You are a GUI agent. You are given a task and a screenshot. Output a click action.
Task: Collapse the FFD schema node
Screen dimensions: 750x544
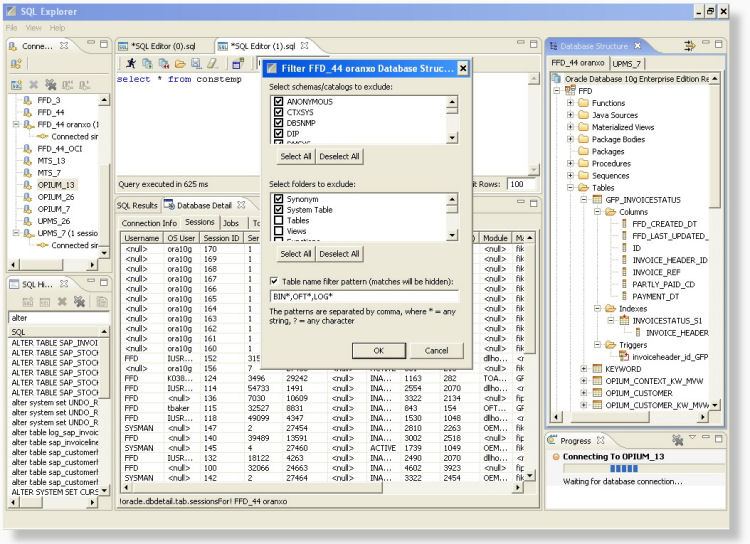tap(557, 90)
